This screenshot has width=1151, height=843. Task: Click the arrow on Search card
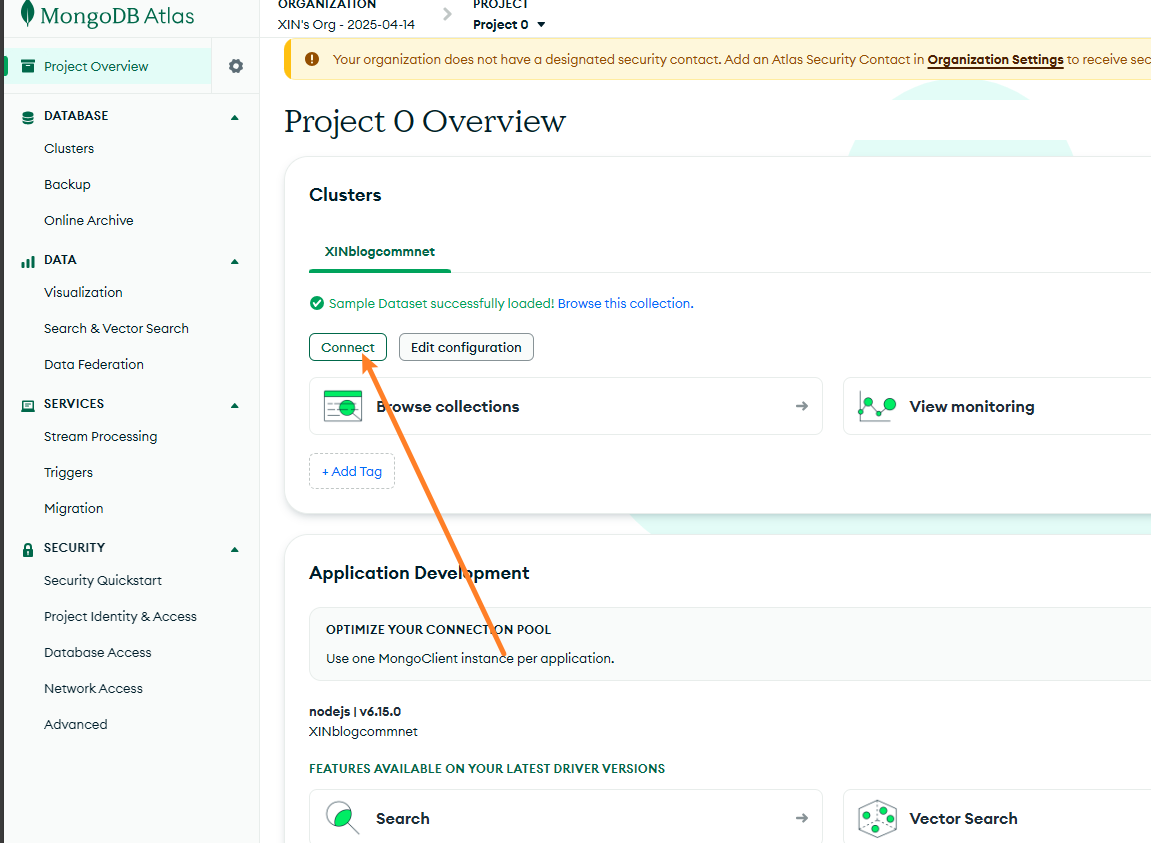[x=802, y=818]
